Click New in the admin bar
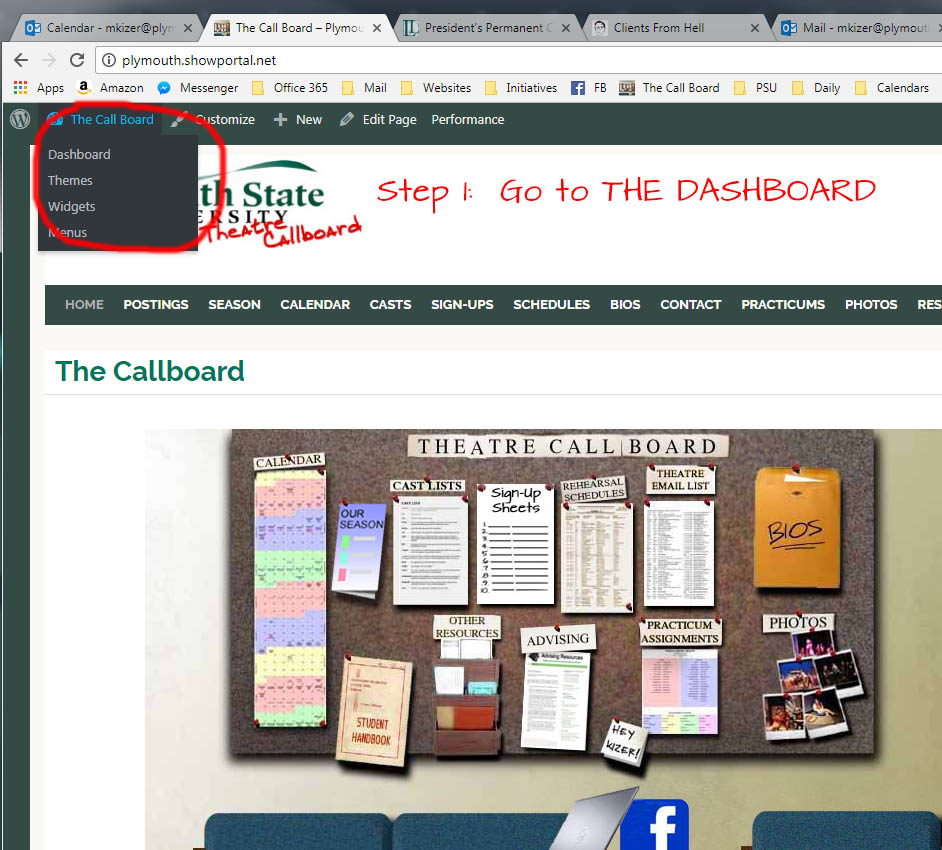Viewport: 942px width, 850px height. point(298,120)
